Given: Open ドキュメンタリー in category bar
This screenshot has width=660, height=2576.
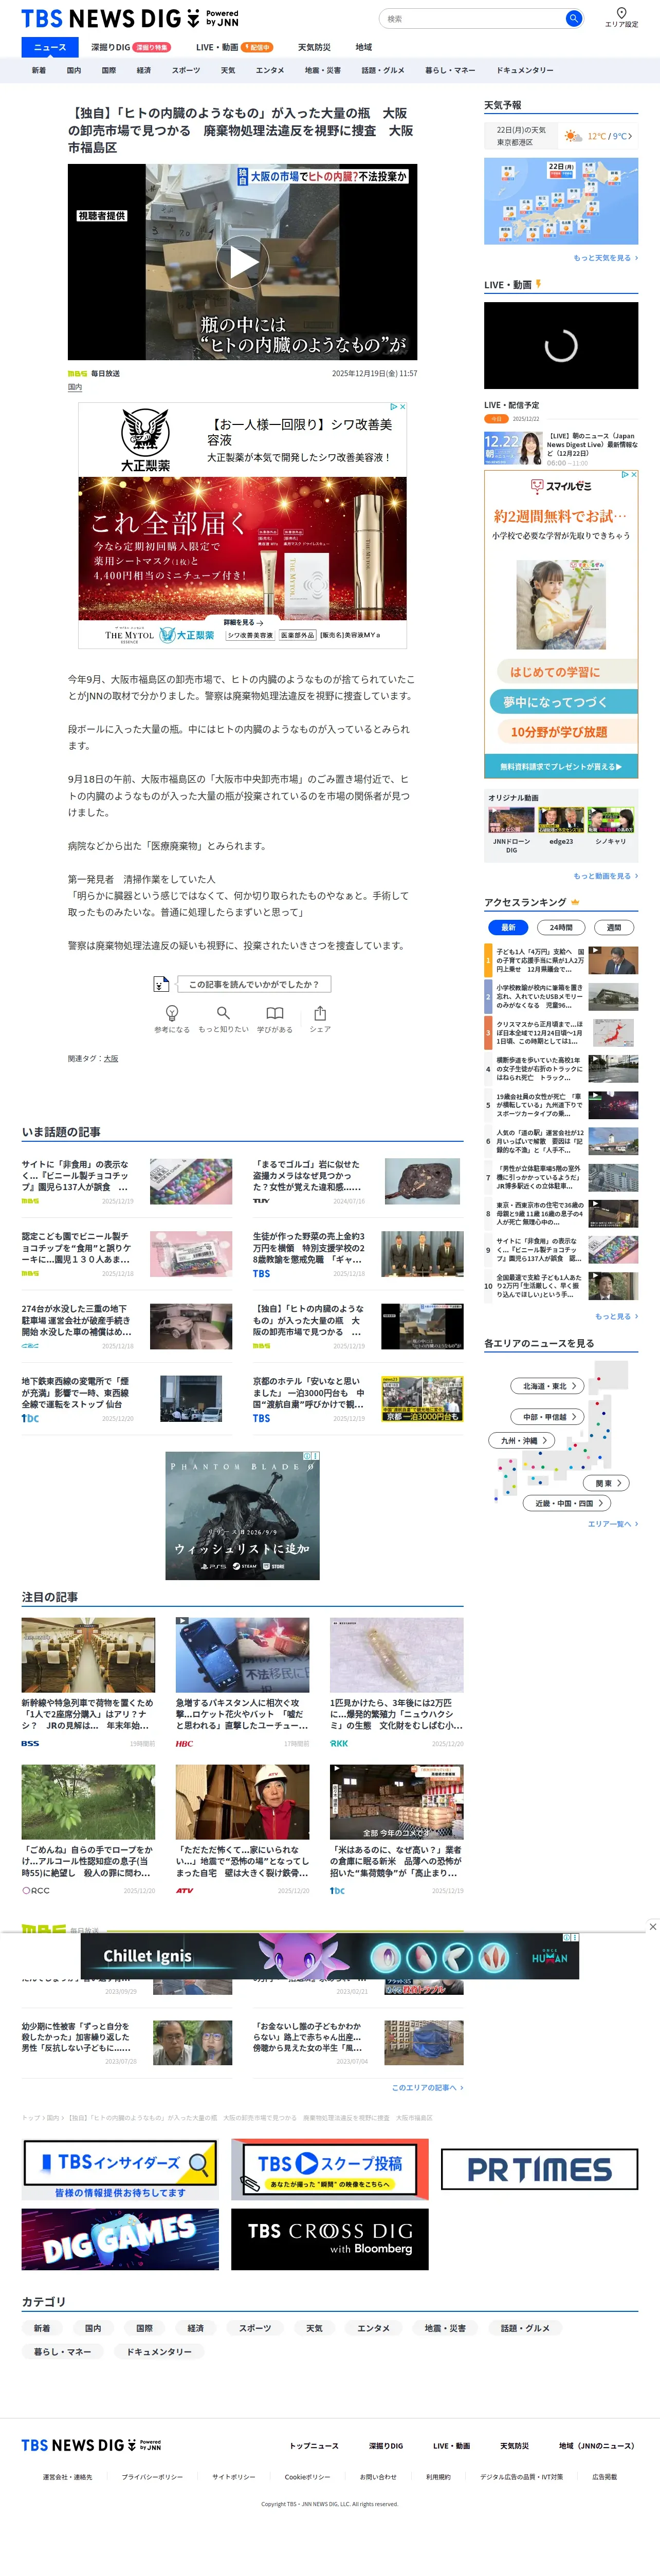Looking at the screenshot, I should (x=525, y=70).
